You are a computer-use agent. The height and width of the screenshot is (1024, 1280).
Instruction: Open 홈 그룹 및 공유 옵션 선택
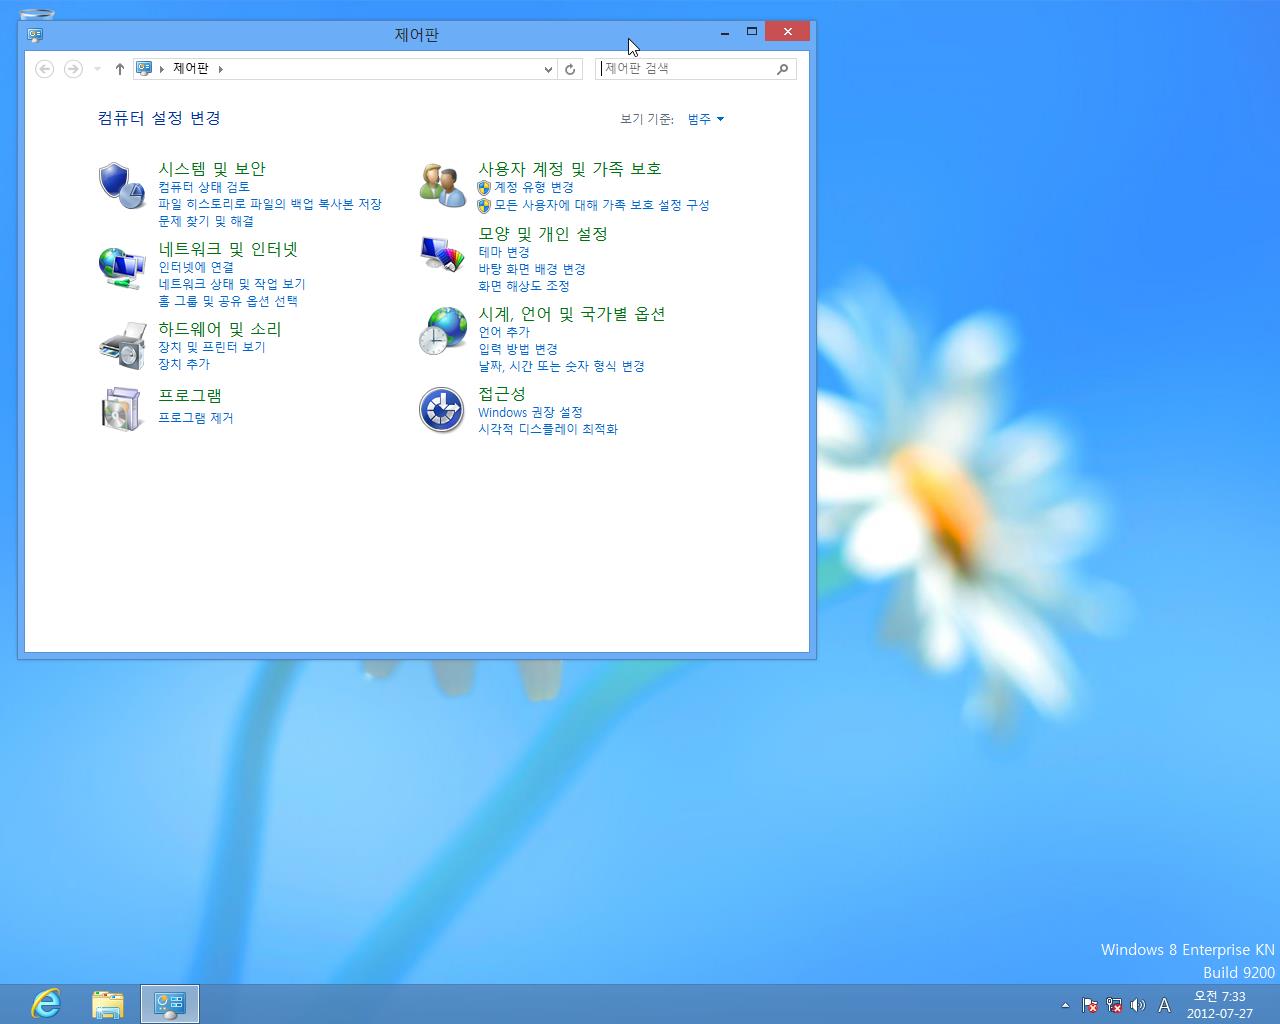coord(228,301)
